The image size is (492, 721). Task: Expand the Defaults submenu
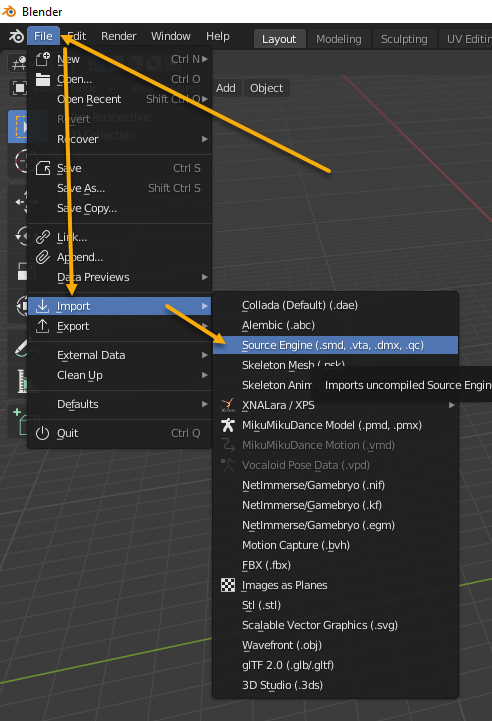[120, 404]
